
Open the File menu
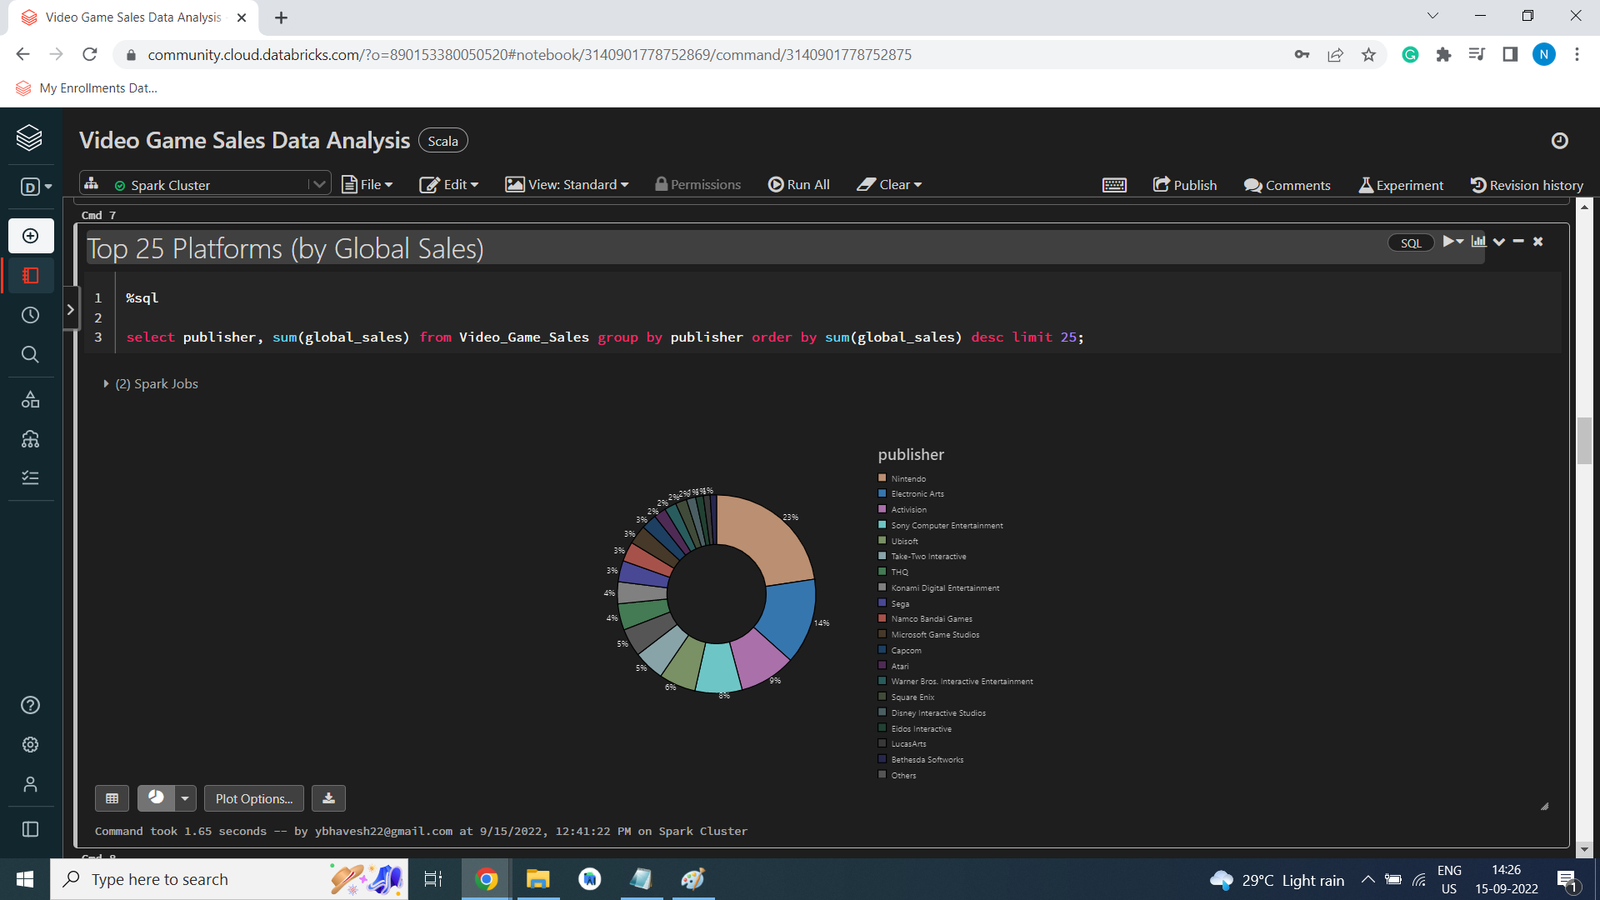(x=367, y=184)
